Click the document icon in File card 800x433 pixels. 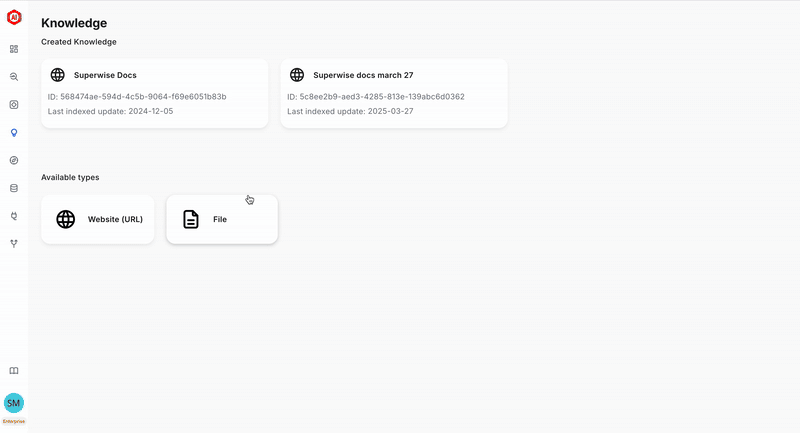pyautogui.click(x=191, y=219)
